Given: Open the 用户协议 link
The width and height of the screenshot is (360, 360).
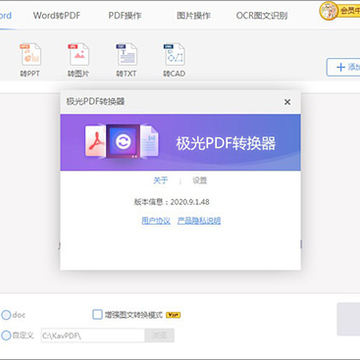Looking at the screenshot, I should tap(156, 221).
